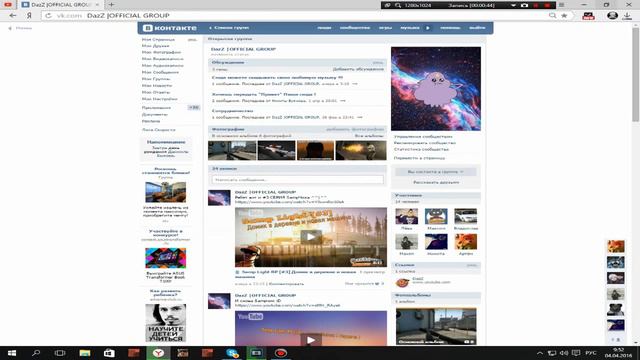Open the volume tray icon
Image resolution: width=640 pixels, height=360 pixels.
[564, 353]
